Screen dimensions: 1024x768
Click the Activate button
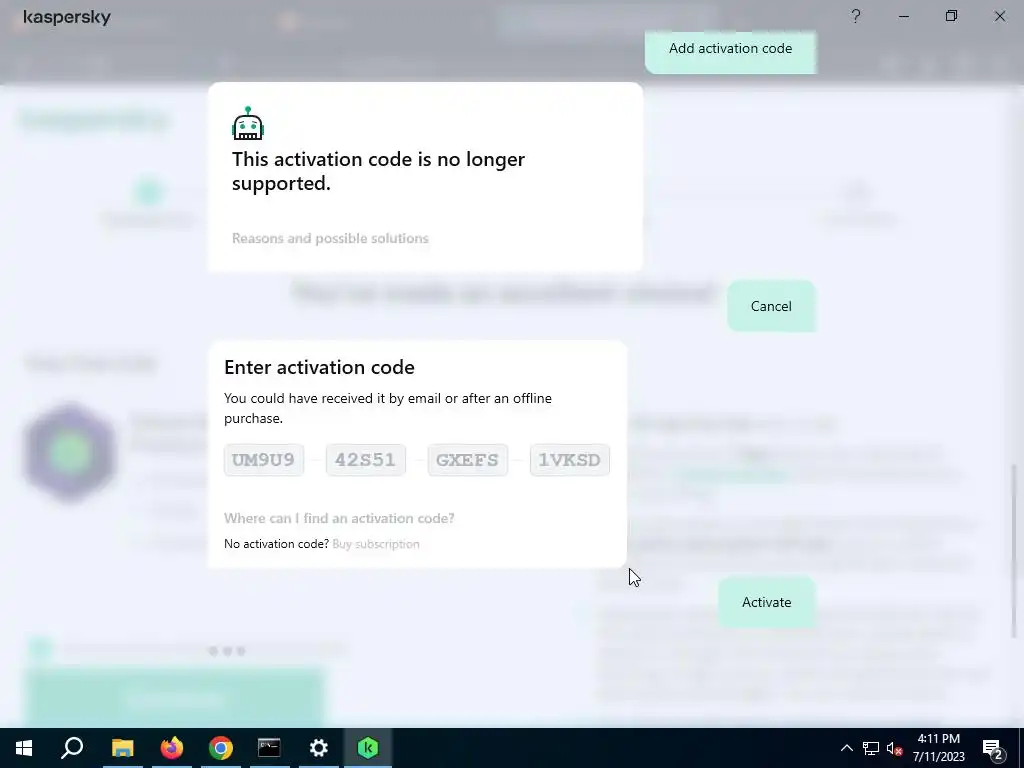(767, 602)
